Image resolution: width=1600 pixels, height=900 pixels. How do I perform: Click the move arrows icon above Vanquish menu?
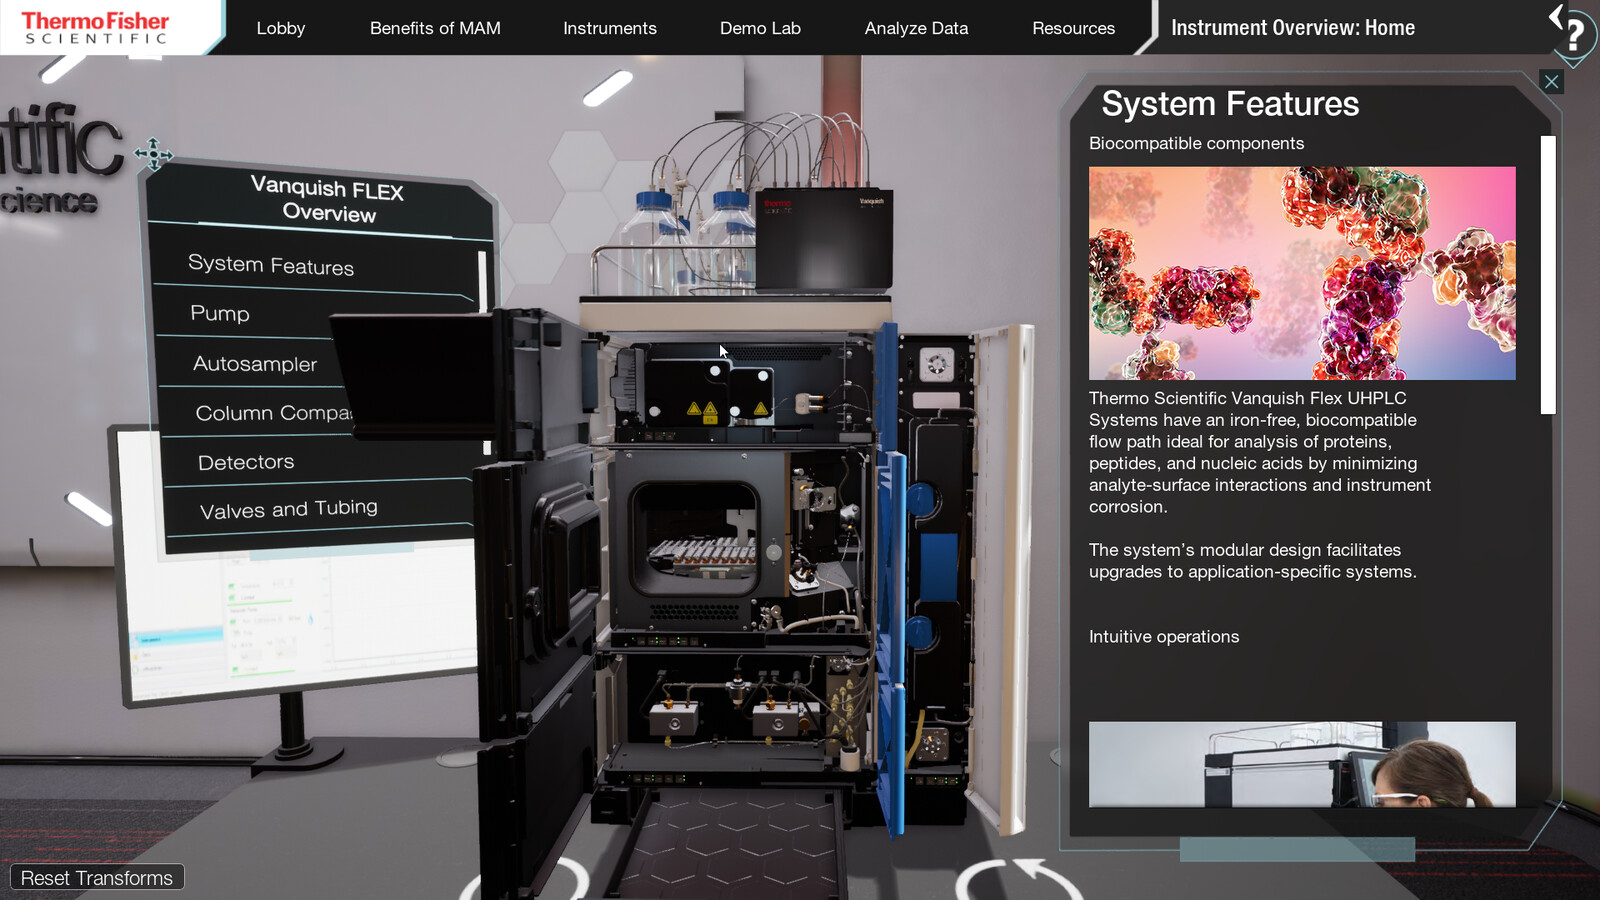coord(153,154)
